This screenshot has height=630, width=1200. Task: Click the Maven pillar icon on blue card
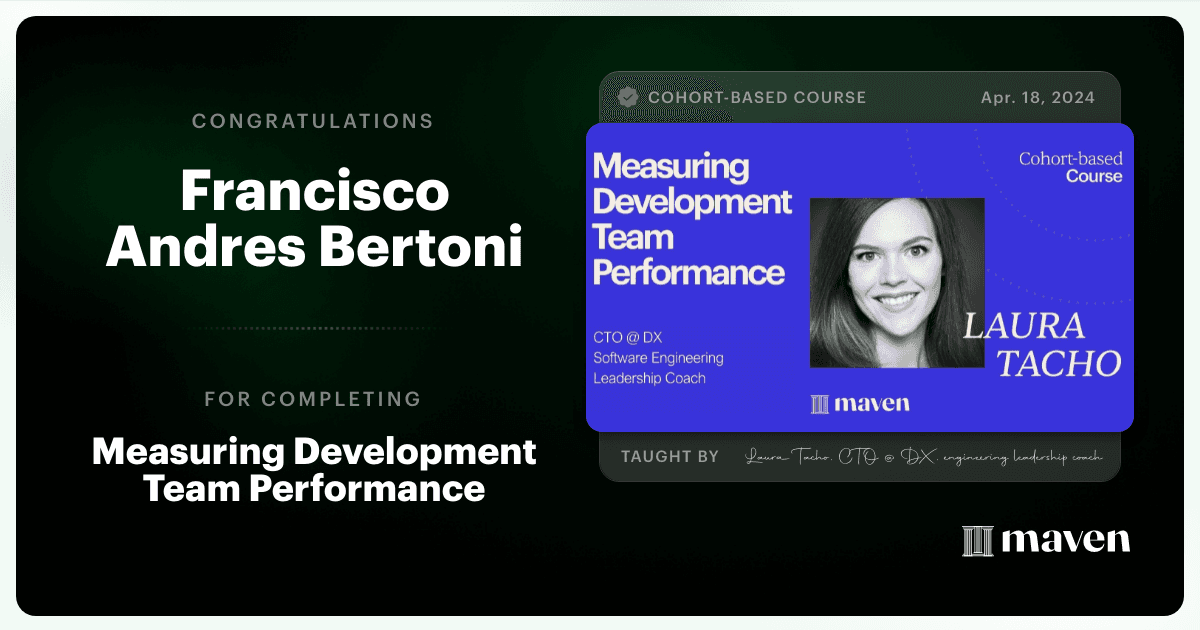click(820, 404)
